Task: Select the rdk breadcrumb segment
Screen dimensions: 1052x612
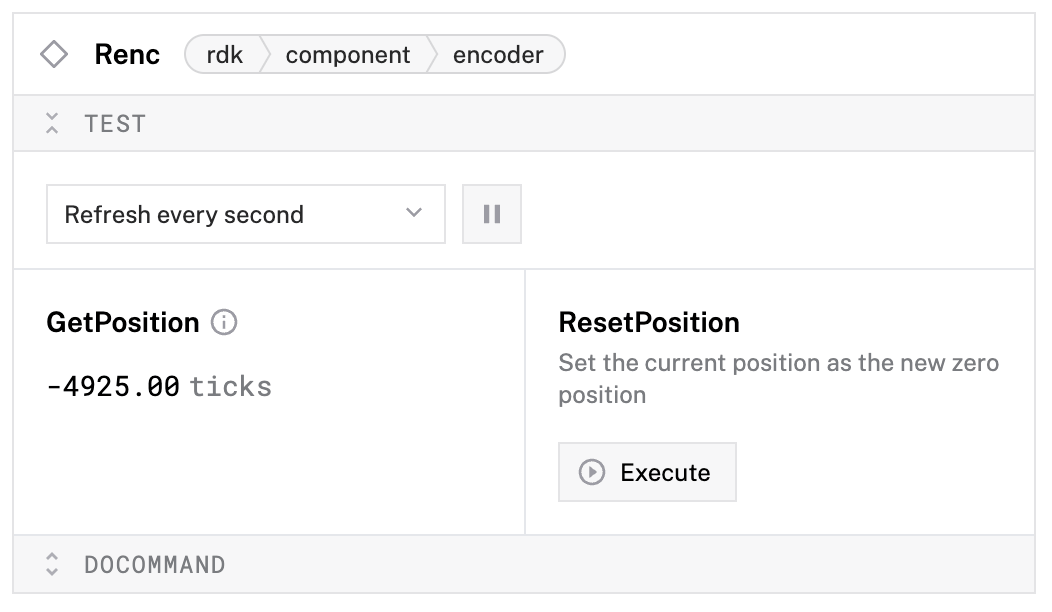Action: point(225,55)
